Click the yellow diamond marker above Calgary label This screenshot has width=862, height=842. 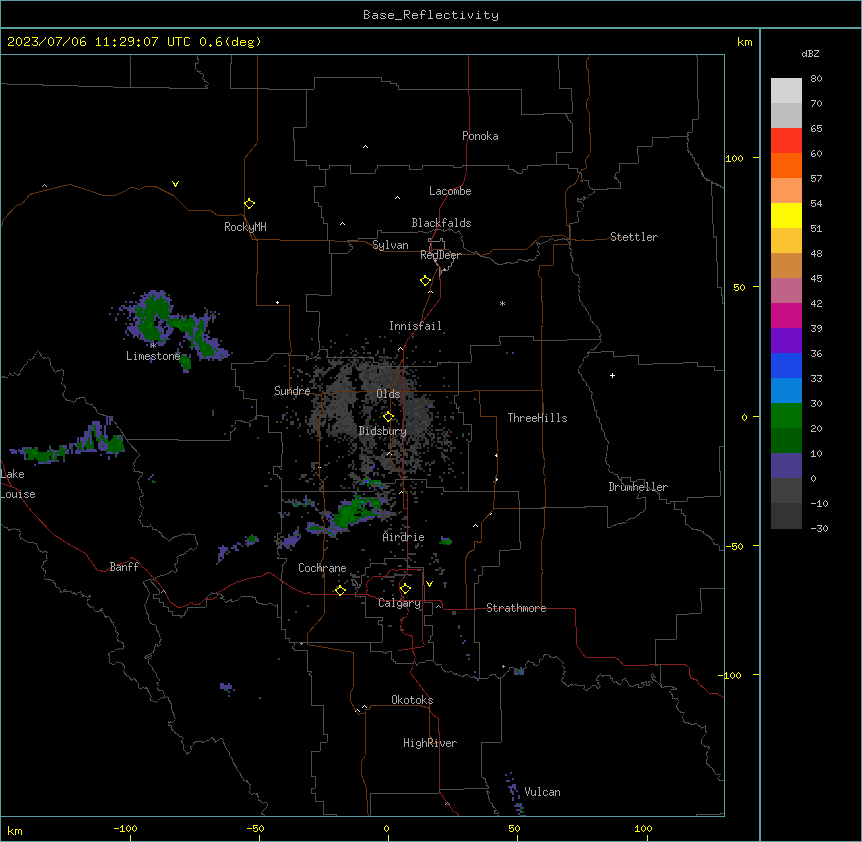point(406,589)
